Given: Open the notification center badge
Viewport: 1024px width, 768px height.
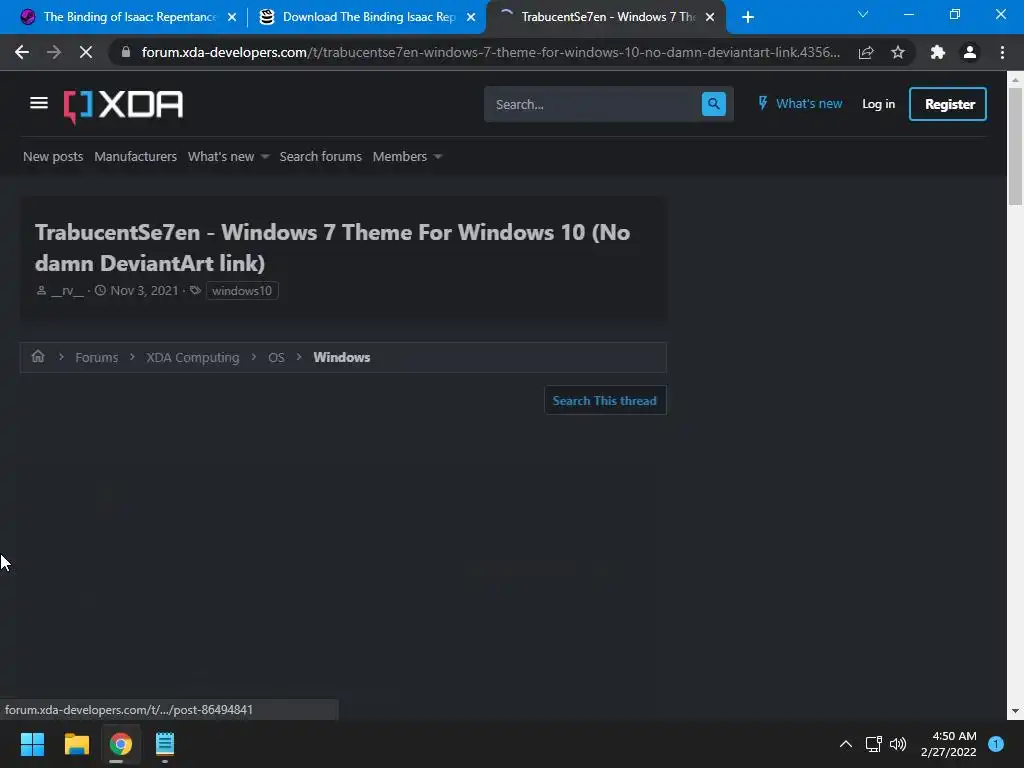Looking at the screenshot, I should click(x=996, y=744).
